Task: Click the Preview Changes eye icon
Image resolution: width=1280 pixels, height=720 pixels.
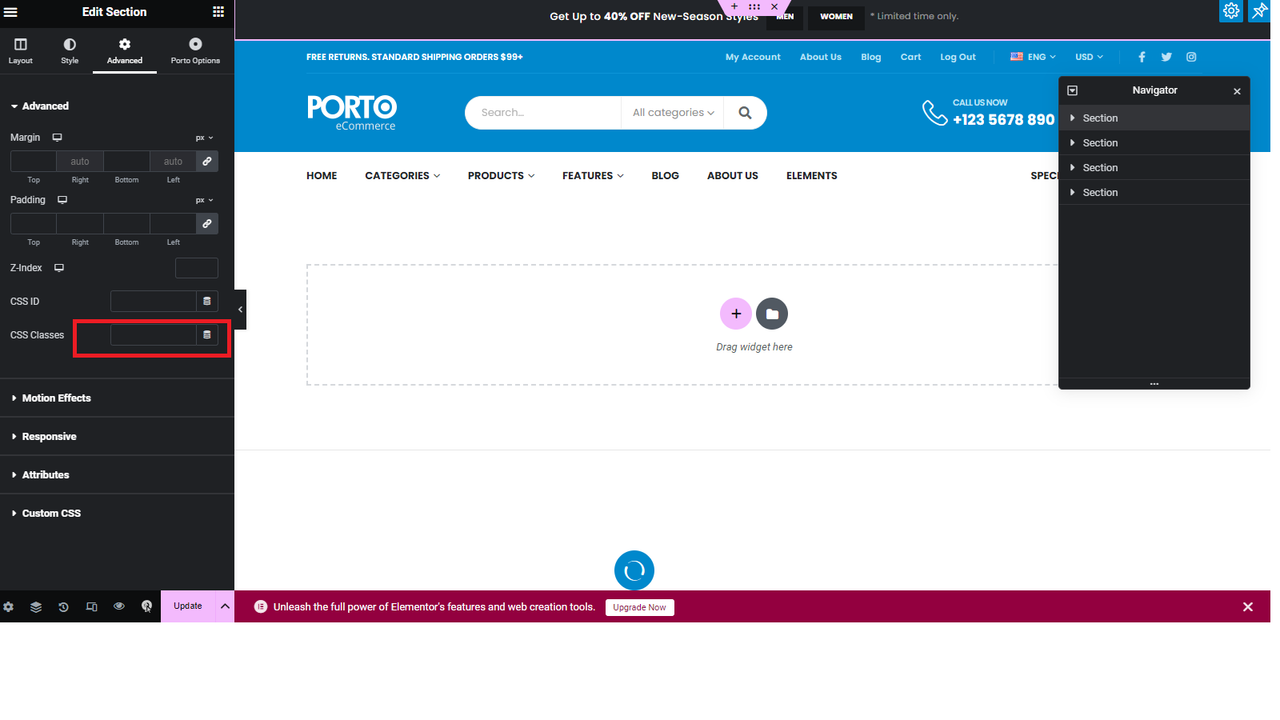Action: click(x=119, y=607)
